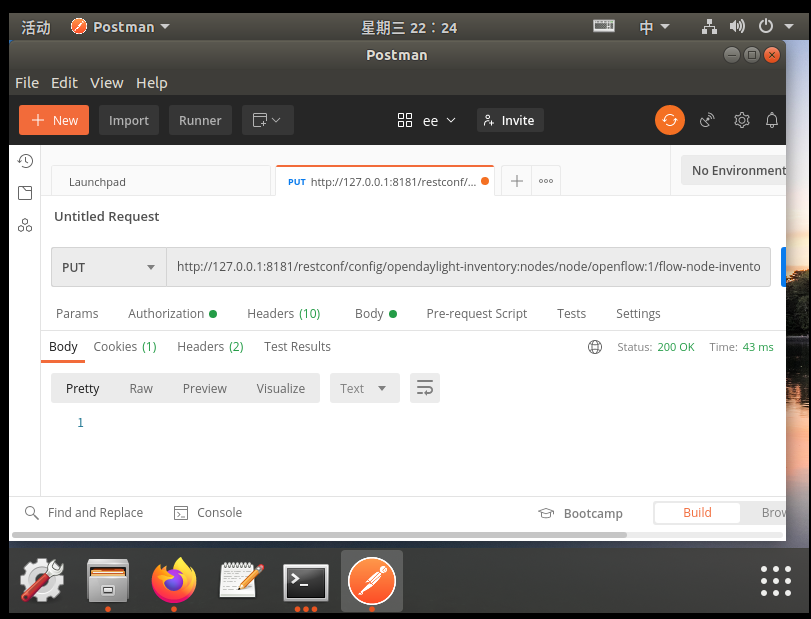Open the Authorization tab
Viewport: 811px width, 619px height.
pyautogui.click(x=172, y=313)
